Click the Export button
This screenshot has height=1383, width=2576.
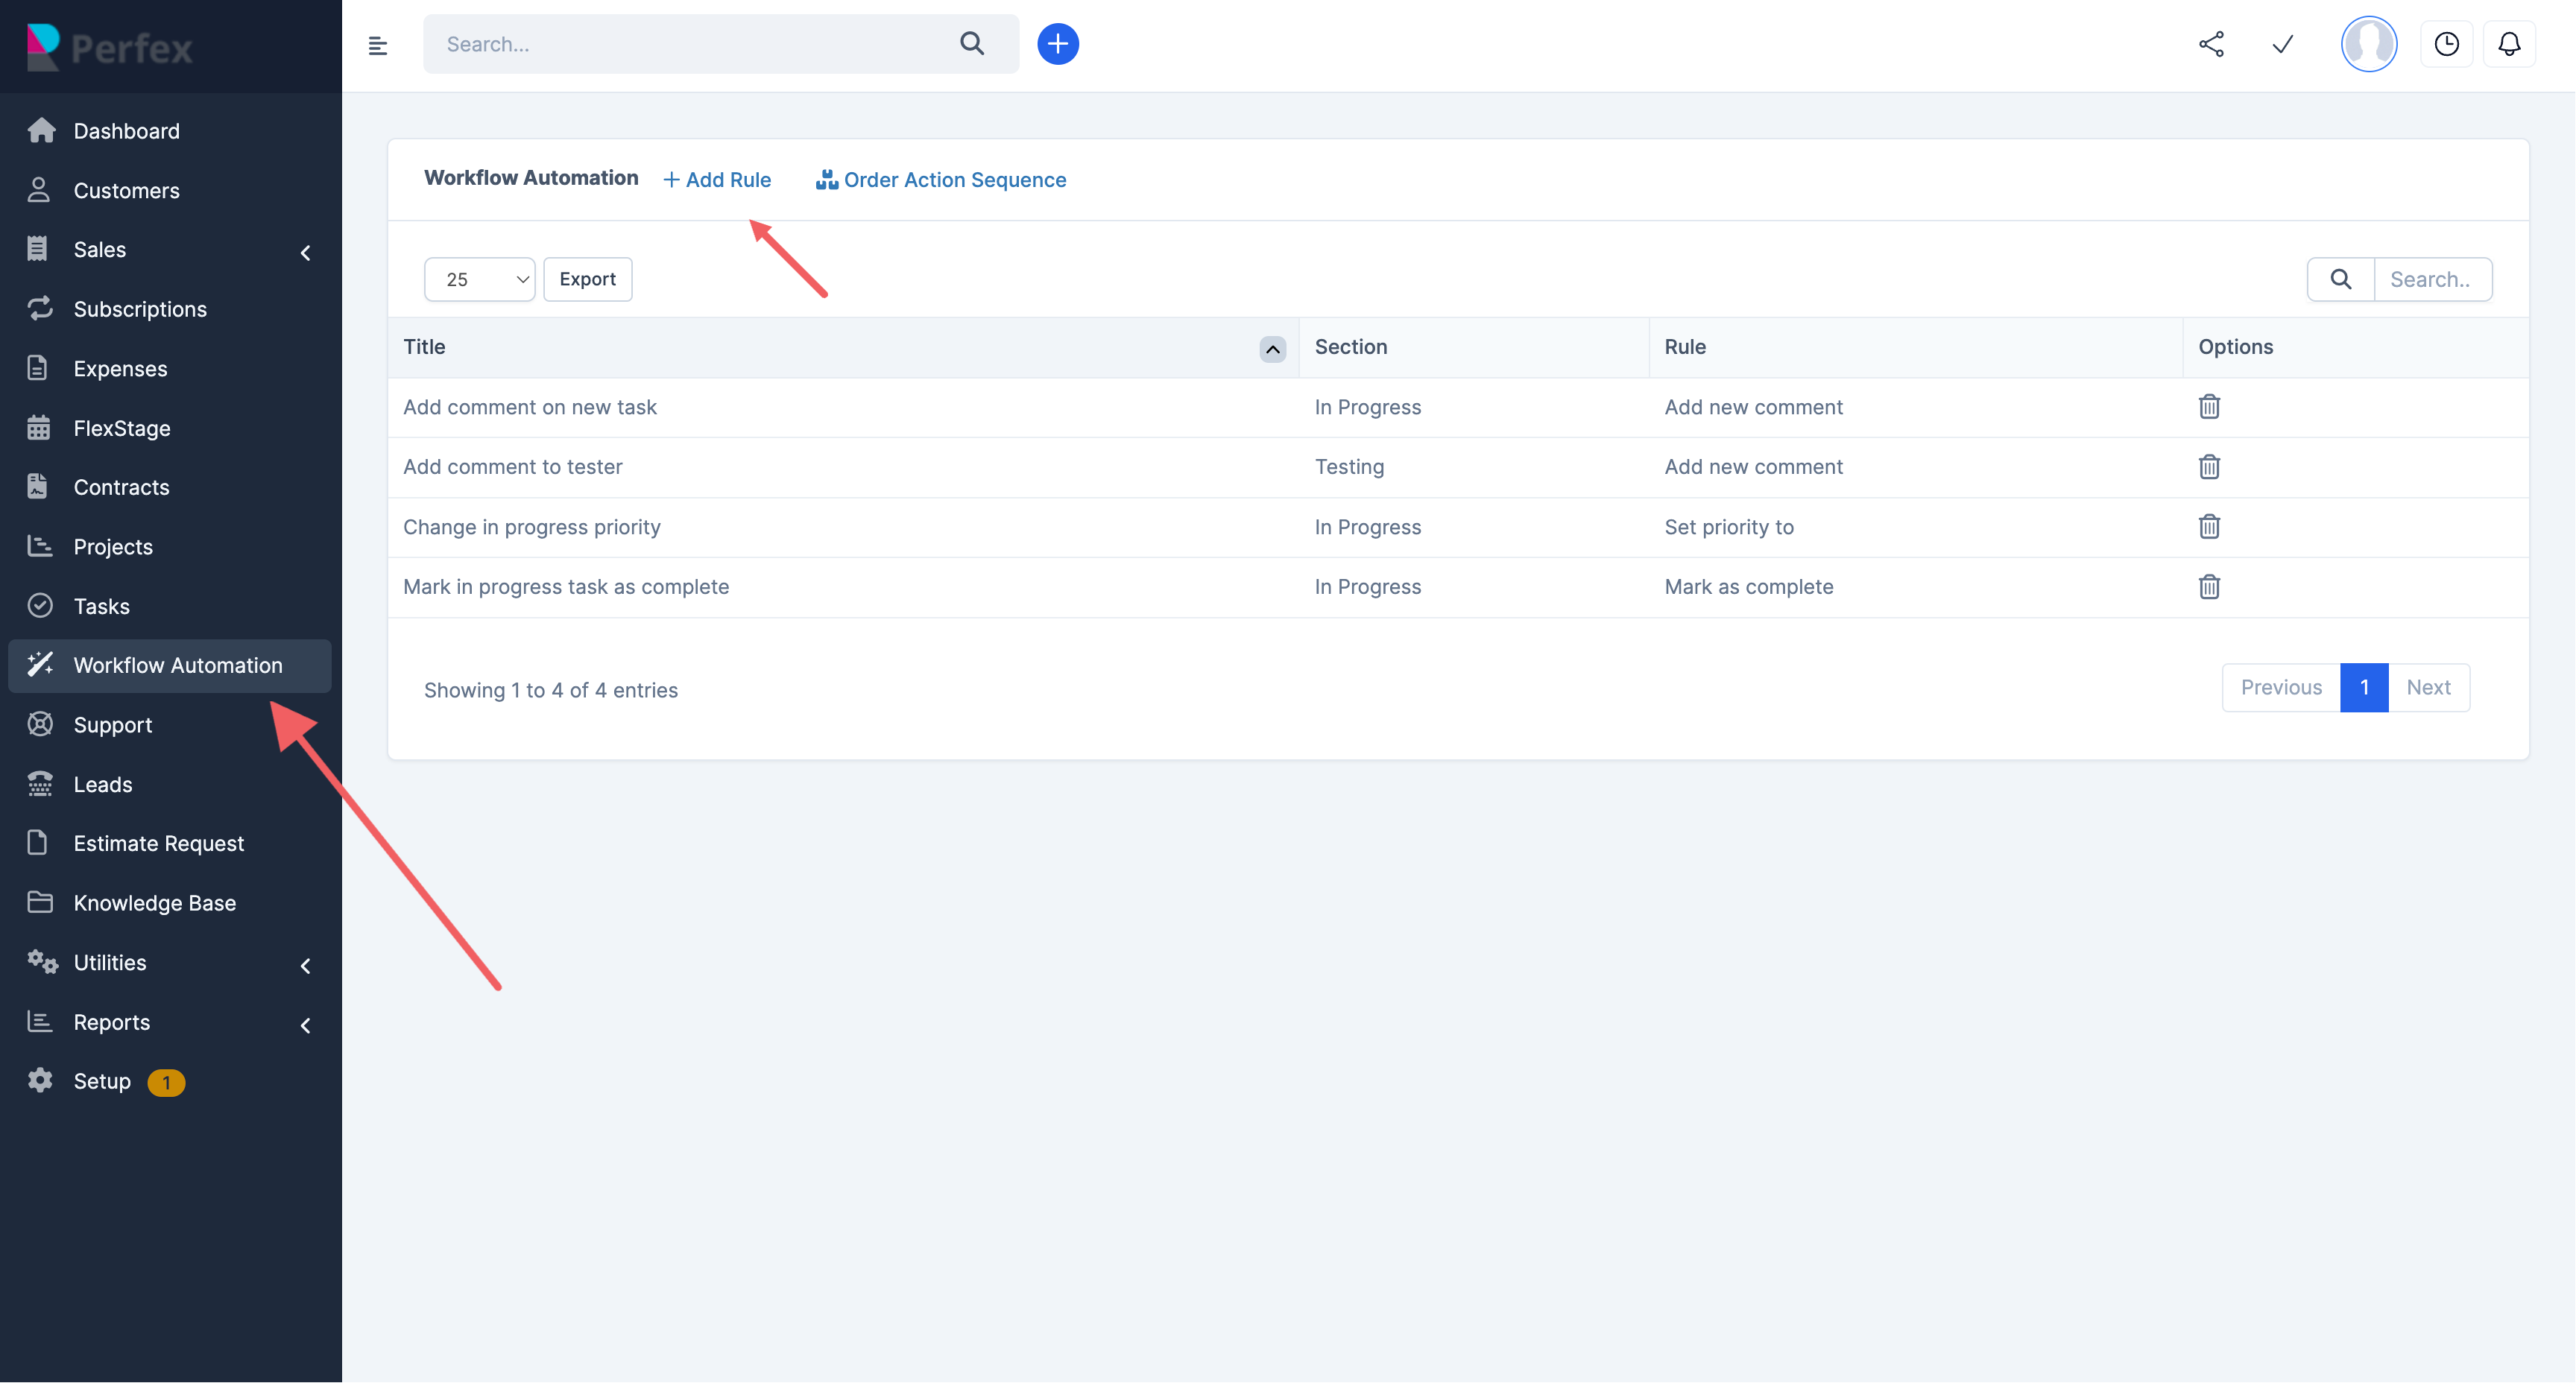coord(587,279)
